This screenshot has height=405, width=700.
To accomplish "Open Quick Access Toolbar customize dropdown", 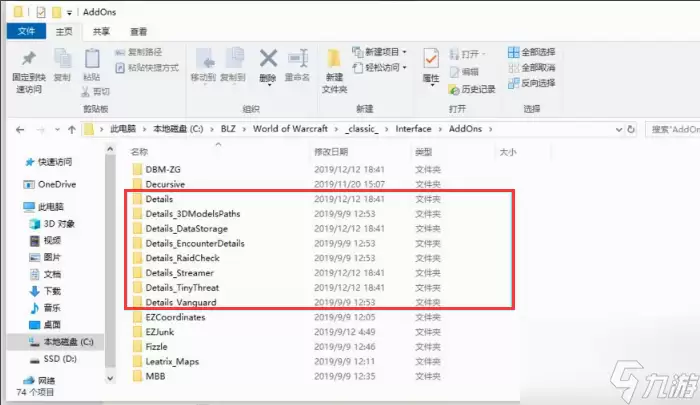I will pos(69,13).
